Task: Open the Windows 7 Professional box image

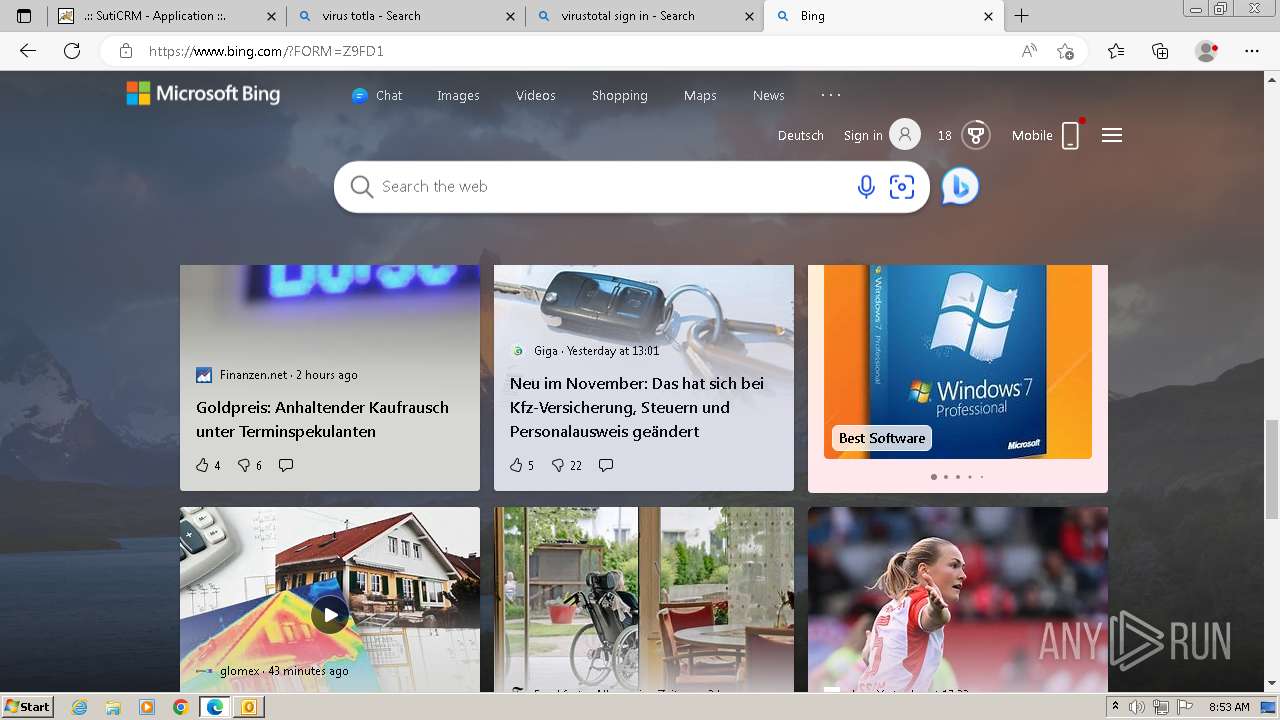Action: [958, 360]
